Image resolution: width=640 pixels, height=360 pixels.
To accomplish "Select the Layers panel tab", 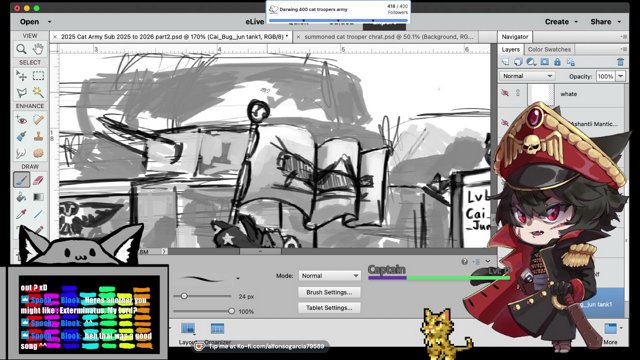I will click(511, 49).
